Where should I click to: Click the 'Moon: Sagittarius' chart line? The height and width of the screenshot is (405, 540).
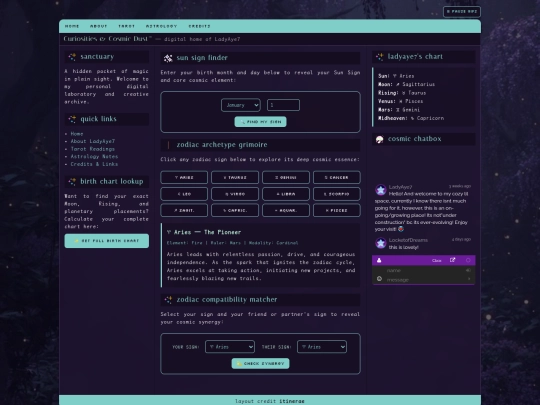click(406, 84)
